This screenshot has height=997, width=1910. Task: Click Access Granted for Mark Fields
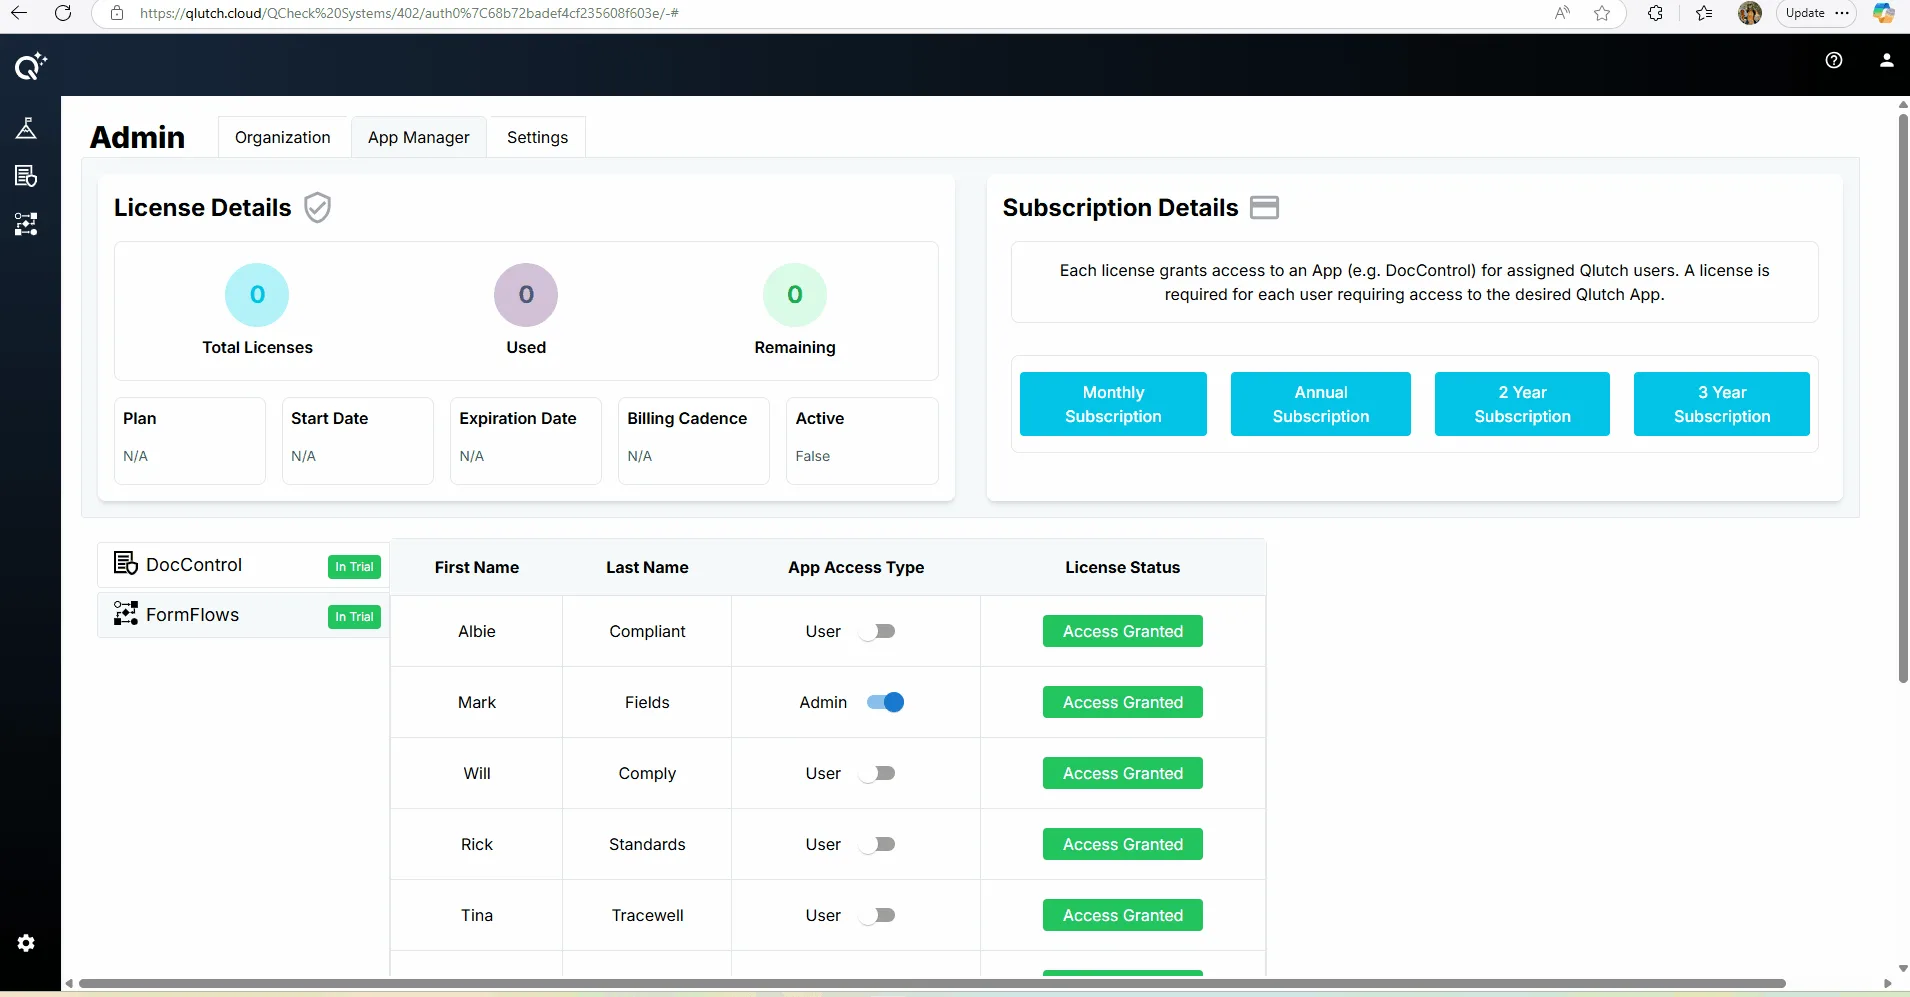[1123, 702]
